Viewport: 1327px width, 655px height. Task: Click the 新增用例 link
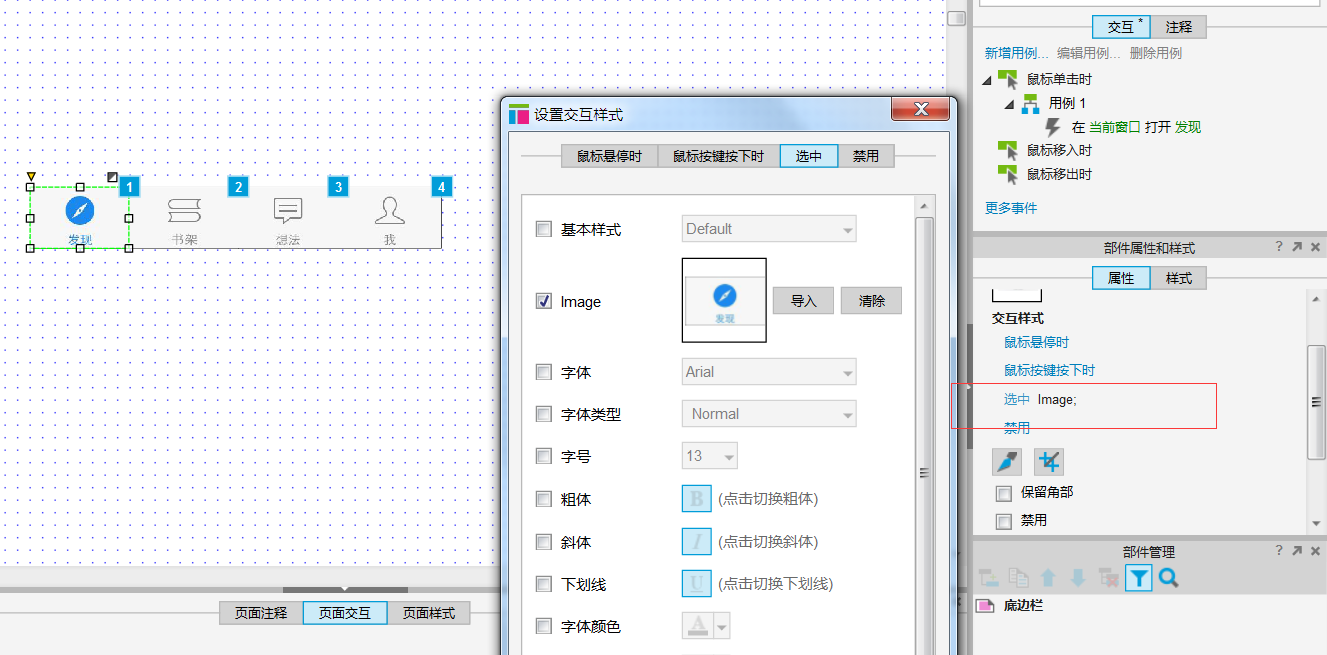pyautogui.click(x=1017, y=53)
